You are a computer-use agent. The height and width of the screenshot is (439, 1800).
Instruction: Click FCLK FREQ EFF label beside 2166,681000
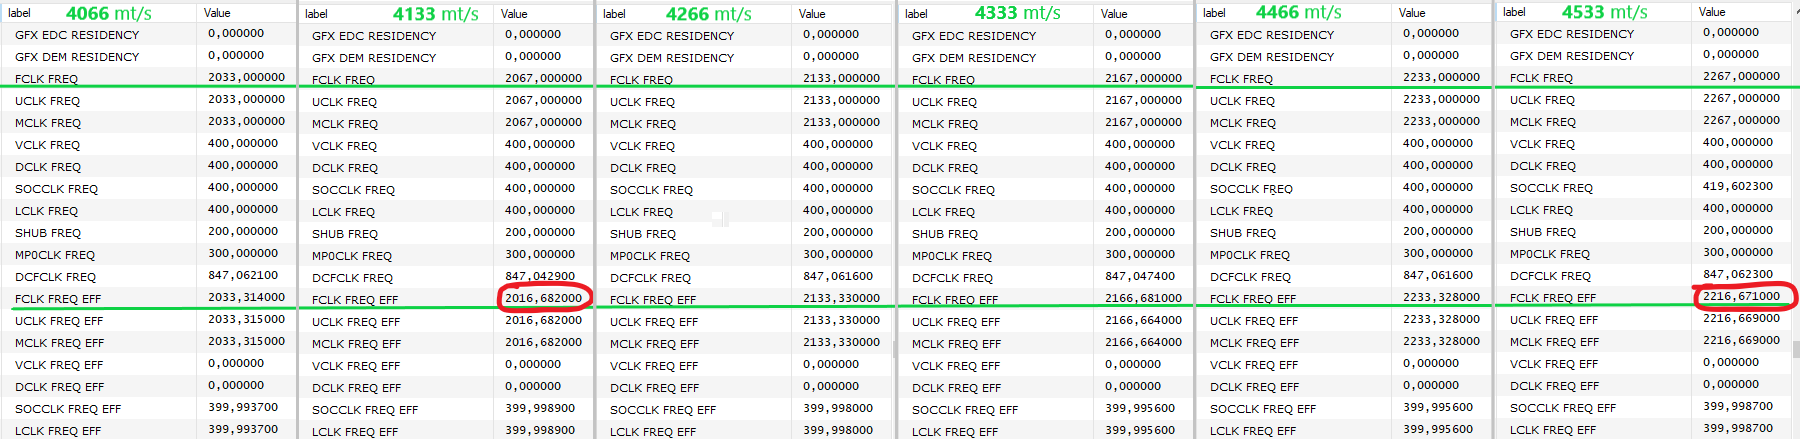point(955,299)
